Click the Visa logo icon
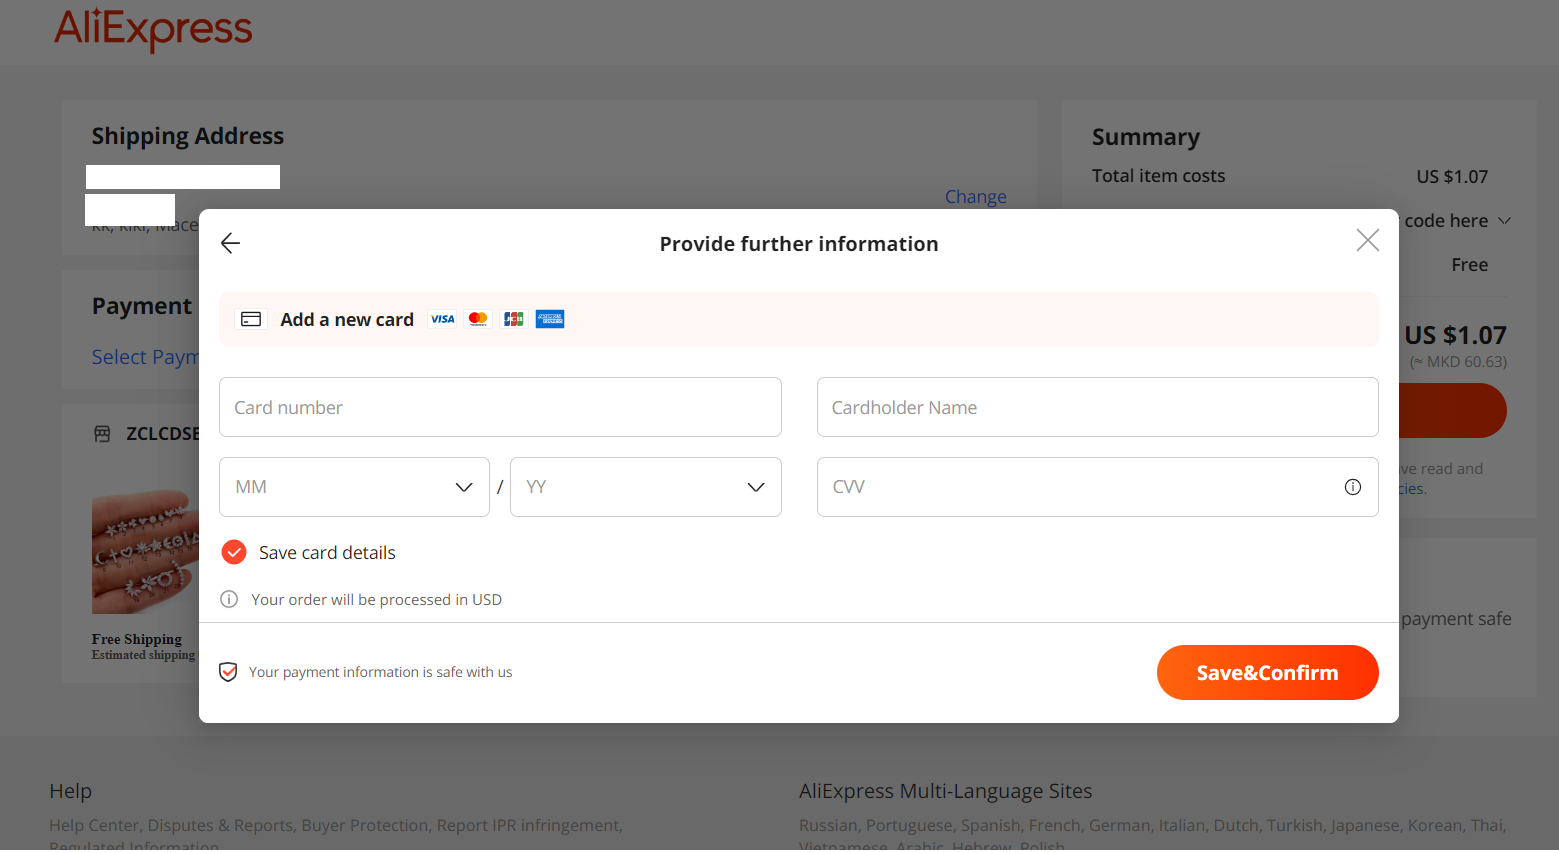The image size is (1559, 853). pyautogui.click(x=442, y=319)
